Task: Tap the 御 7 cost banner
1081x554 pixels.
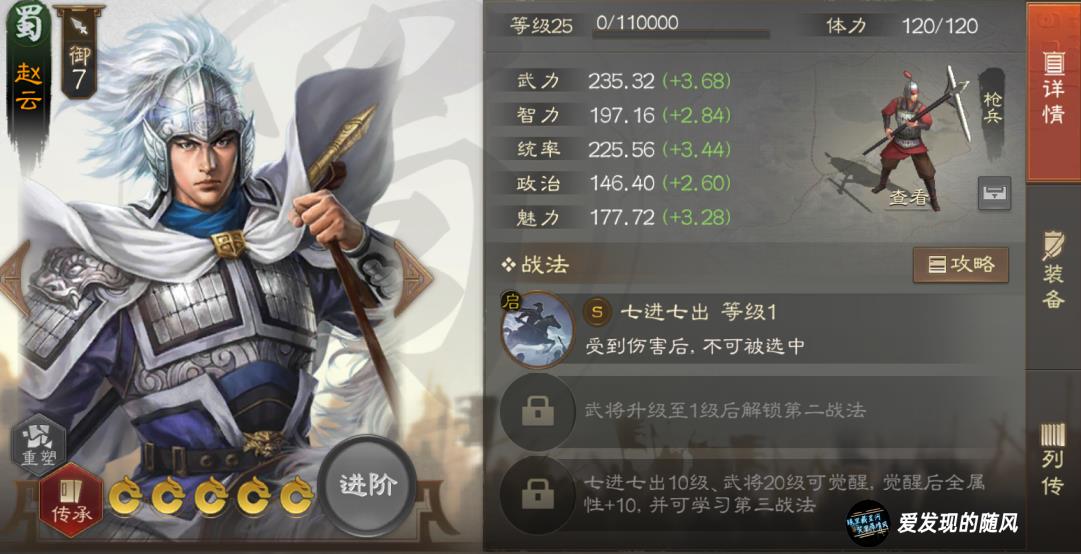Action: pos(79,52)
